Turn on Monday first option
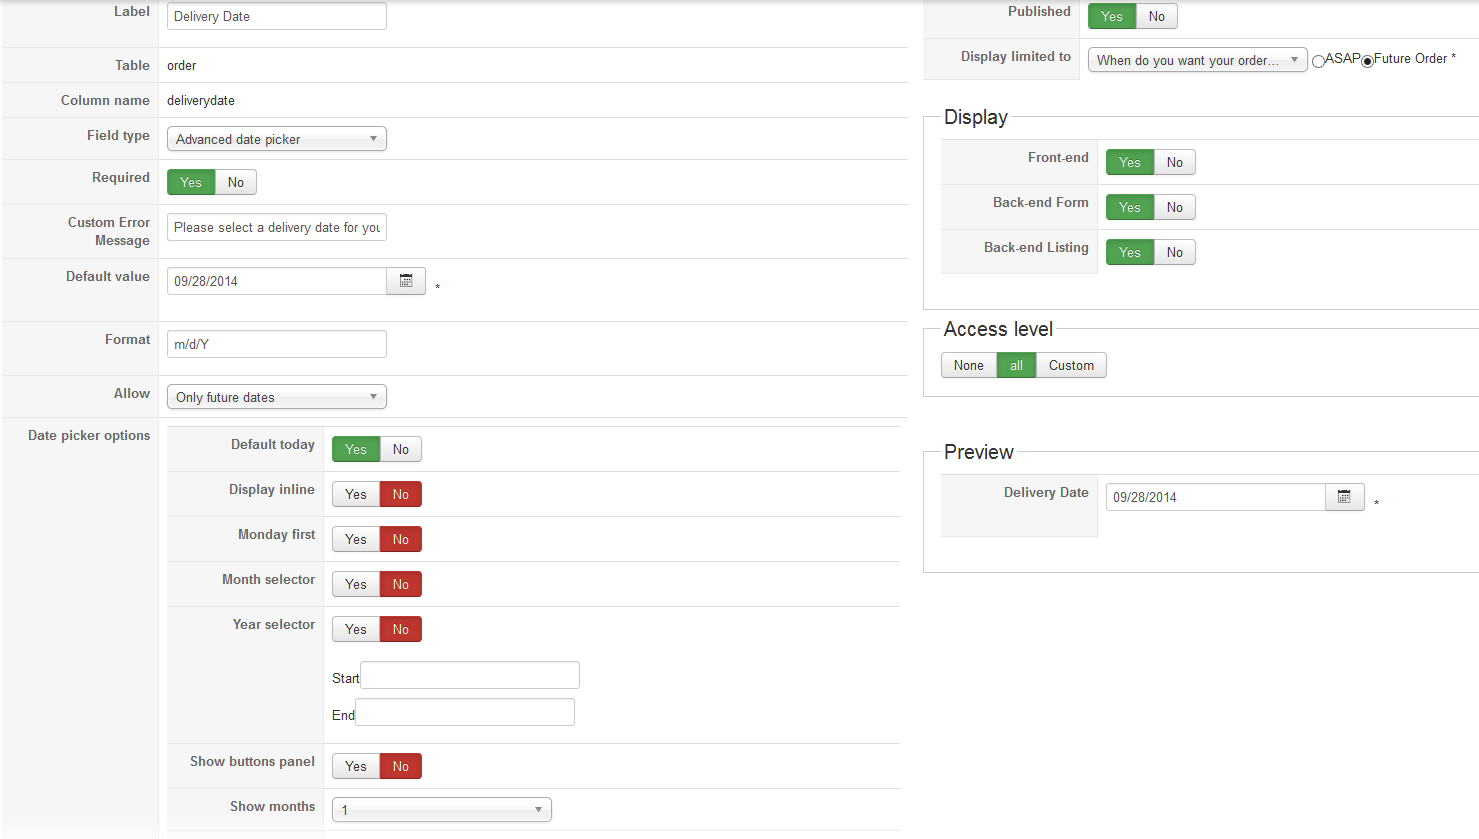Image resolution: width=1479 pixels, height=839 pixels. pos(356,539)
